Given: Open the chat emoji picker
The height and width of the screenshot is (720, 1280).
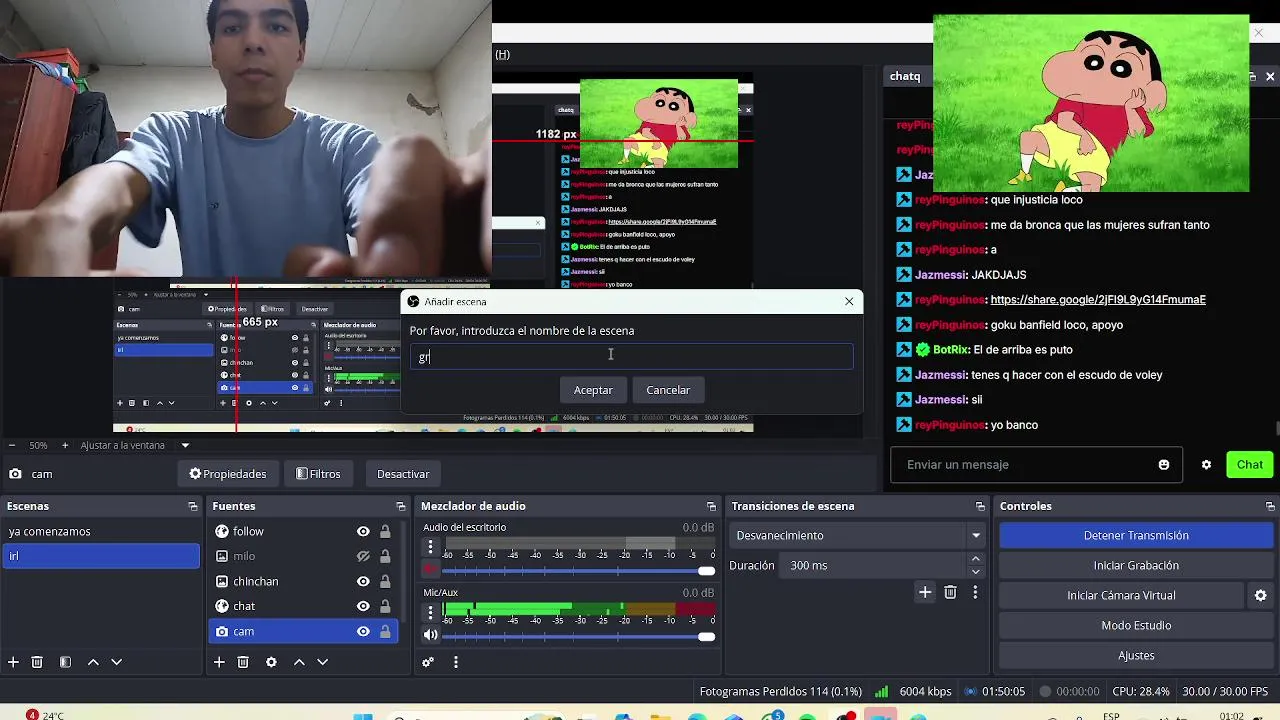Looking at the screenshot, I should point(1164,465).
